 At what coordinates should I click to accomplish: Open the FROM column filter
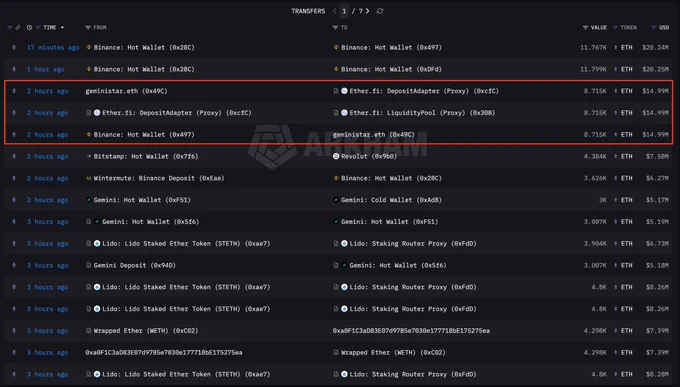[x=88, y=27]
